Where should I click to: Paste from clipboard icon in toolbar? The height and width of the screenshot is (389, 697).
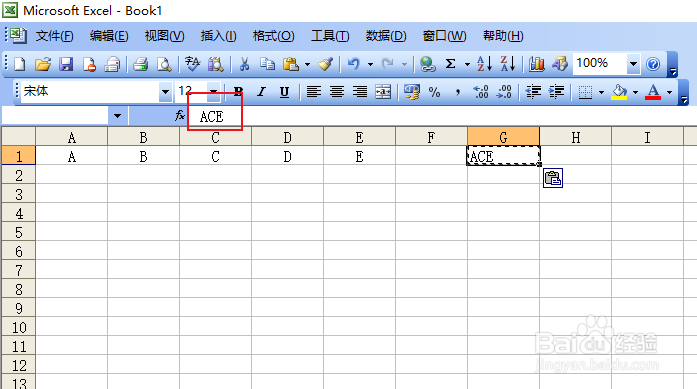click(x=290, y=64)
